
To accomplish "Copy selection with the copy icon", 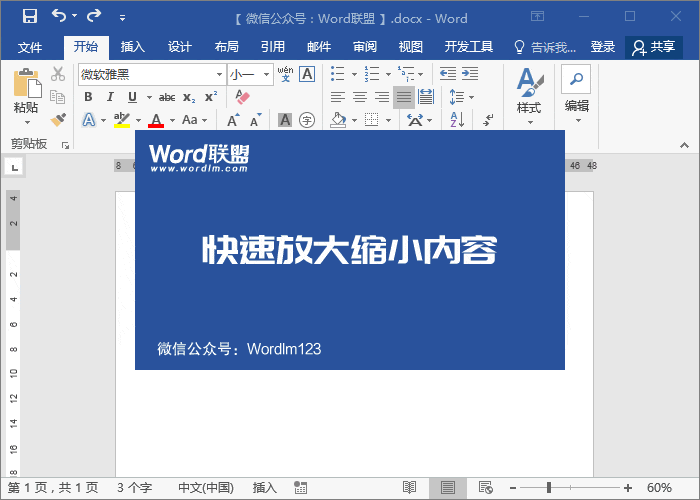I will (x=58, y=97).
